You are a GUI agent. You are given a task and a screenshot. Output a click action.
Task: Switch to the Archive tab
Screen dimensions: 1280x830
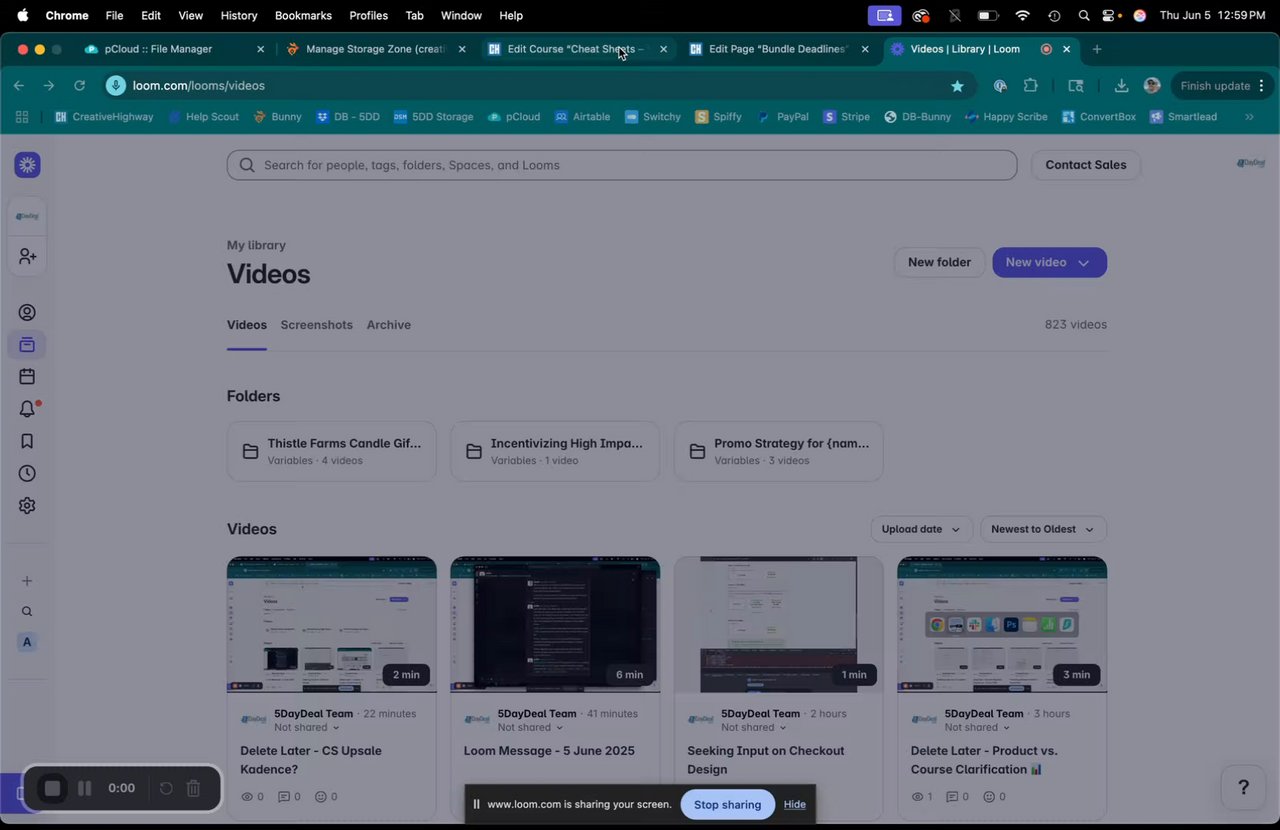[388, 325]
